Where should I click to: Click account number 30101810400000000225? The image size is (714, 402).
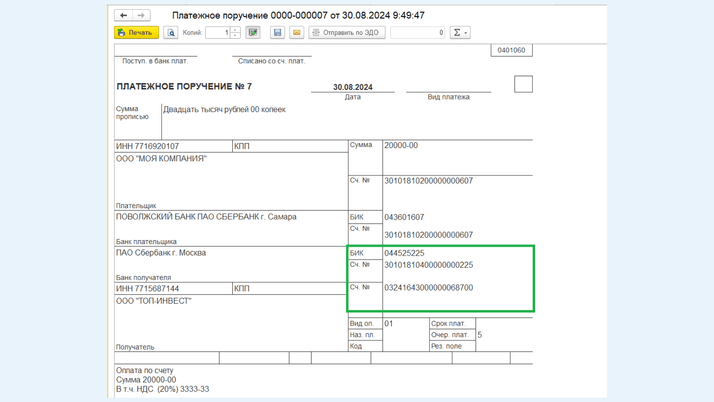pyautogui.click(x=428, y=265)
